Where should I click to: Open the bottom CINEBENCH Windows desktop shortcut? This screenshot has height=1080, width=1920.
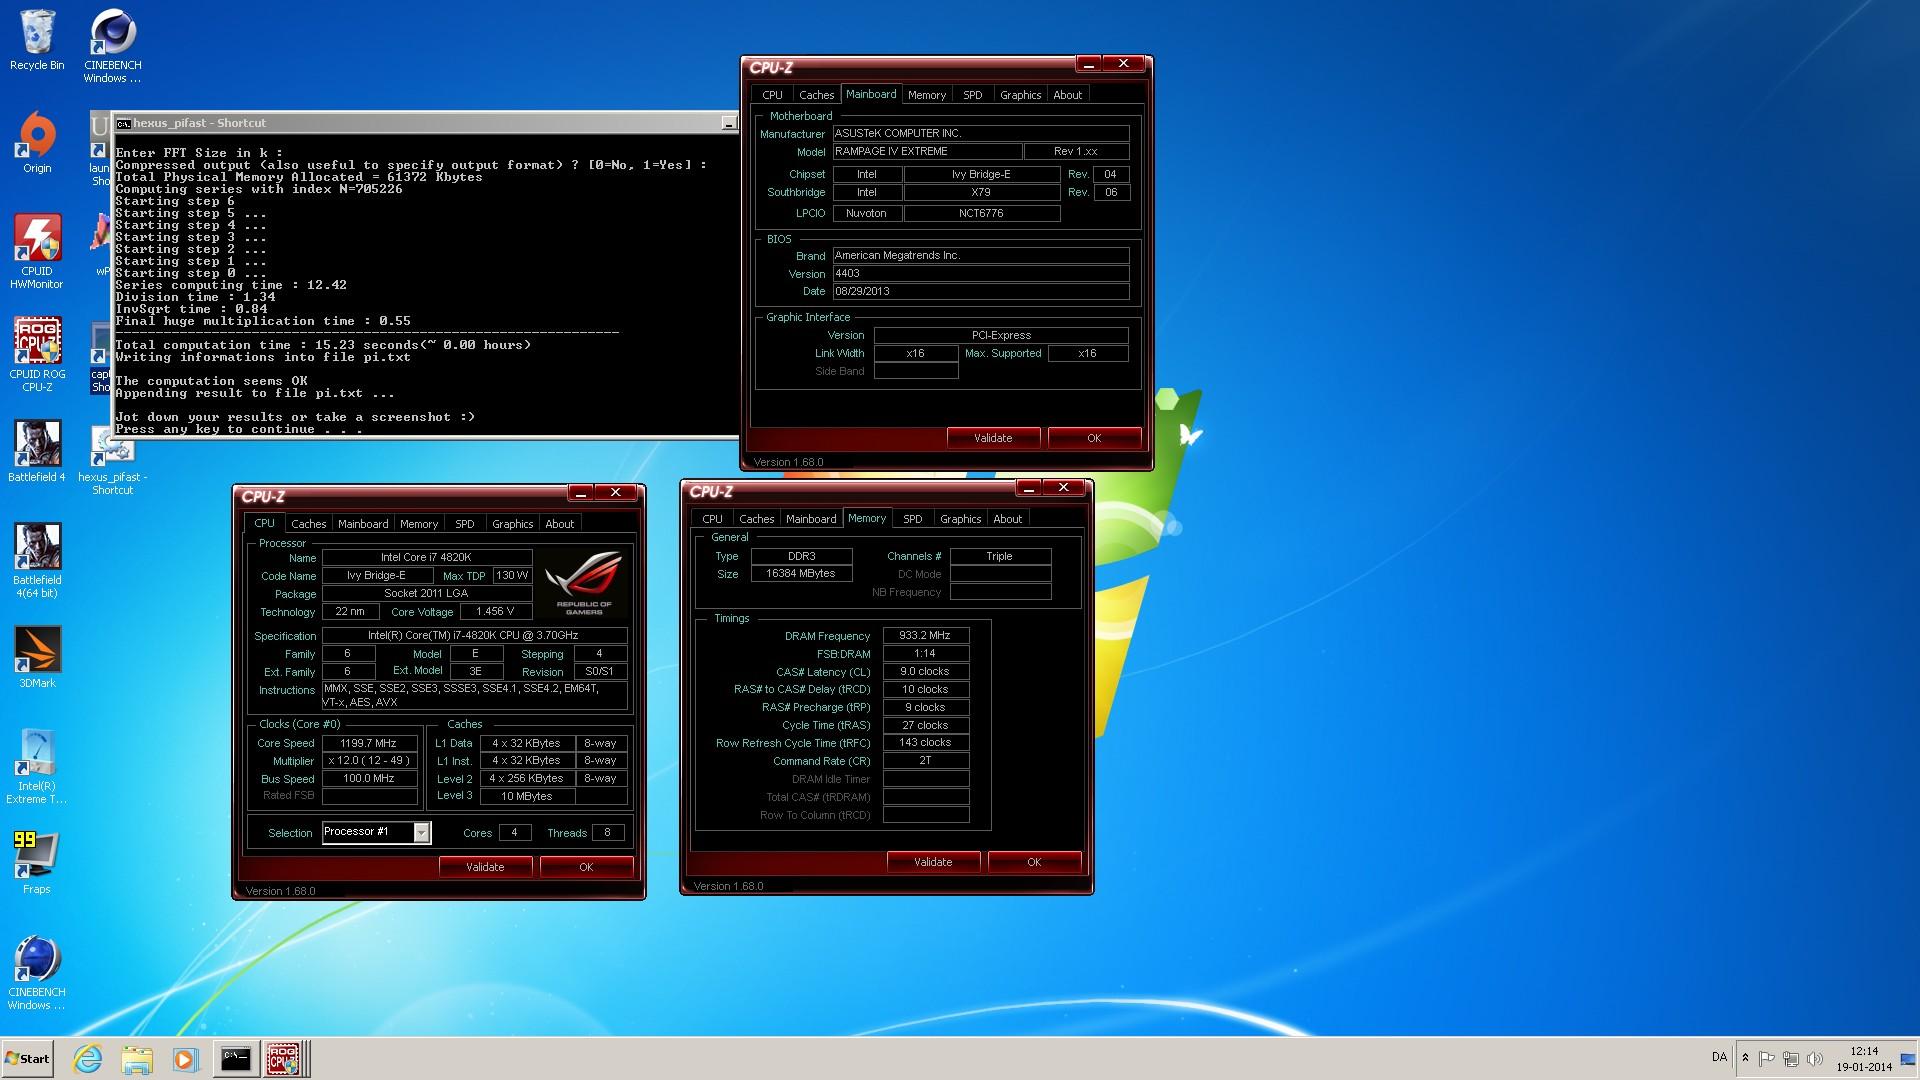point(37,973)
